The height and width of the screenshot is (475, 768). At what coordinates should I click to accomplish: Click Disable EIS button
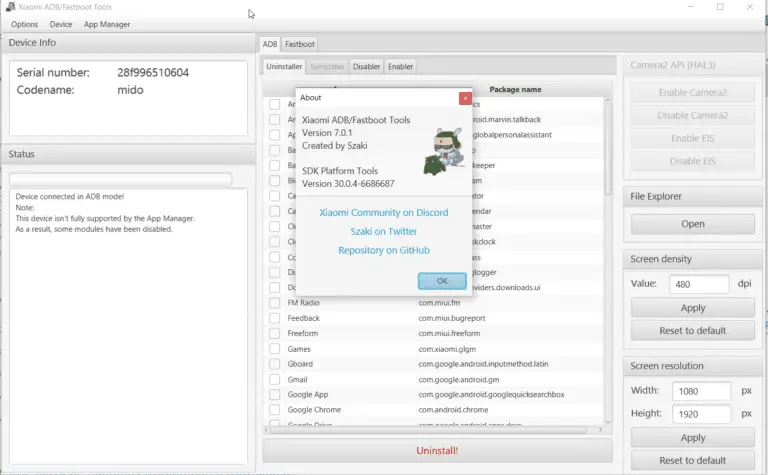point(693,161)
